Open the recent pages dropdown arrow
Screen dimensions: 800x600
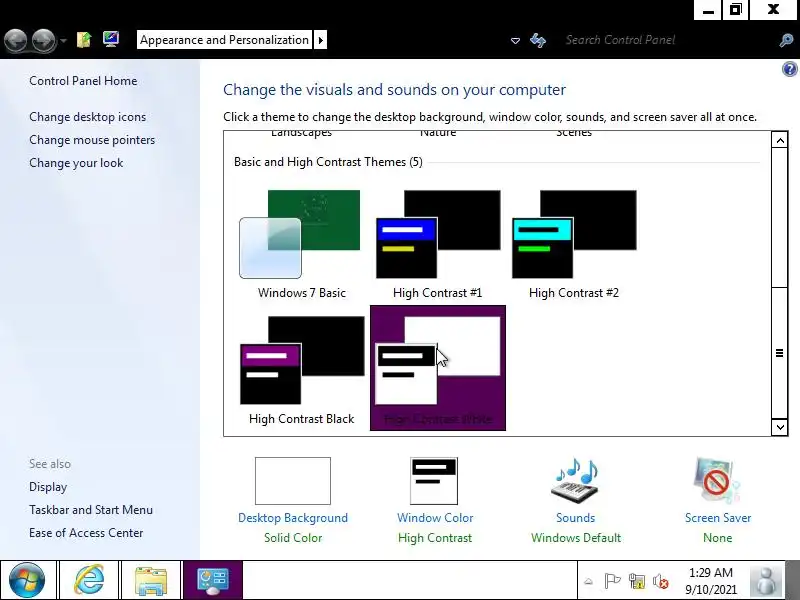(63, 40)
